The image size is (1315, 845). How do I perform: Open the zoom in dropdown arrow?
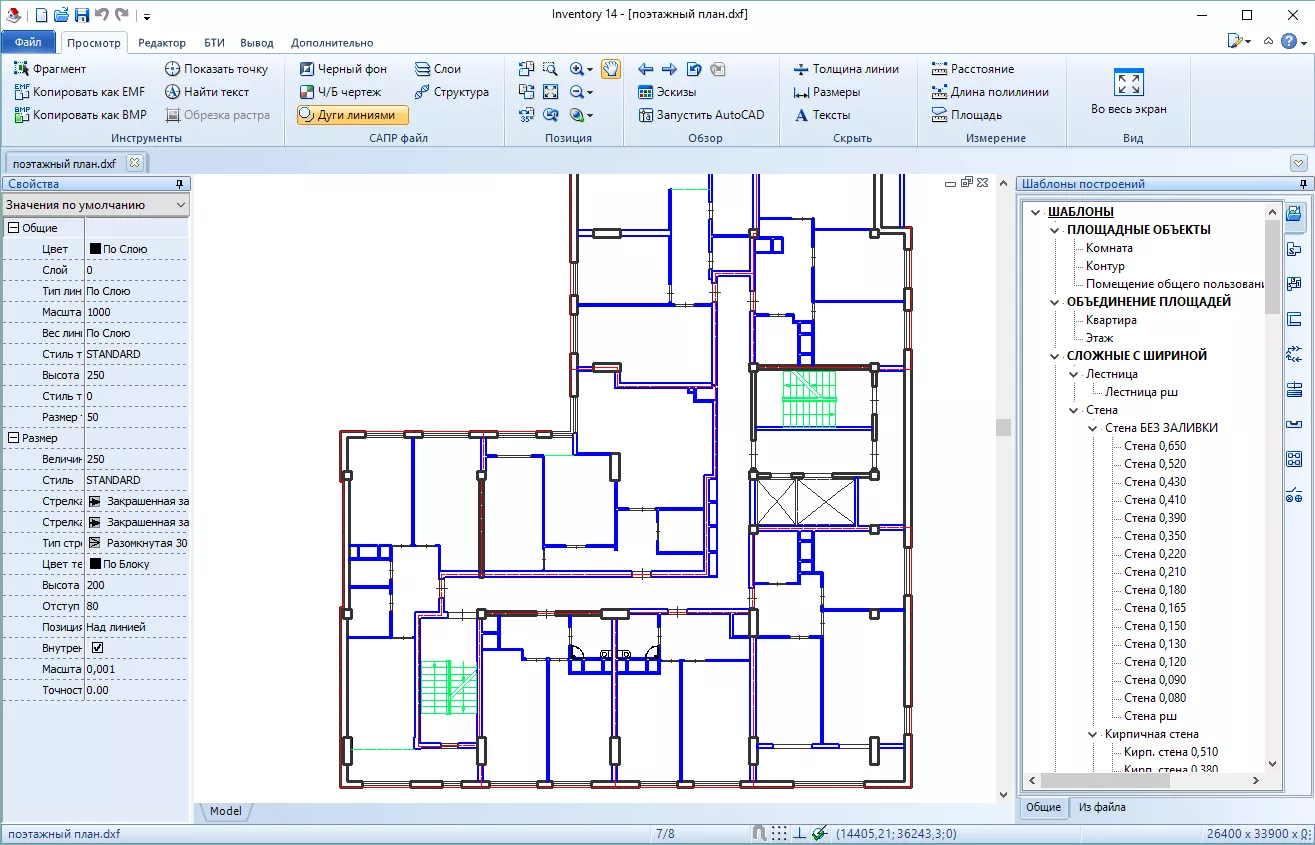[x=590, y=70]
